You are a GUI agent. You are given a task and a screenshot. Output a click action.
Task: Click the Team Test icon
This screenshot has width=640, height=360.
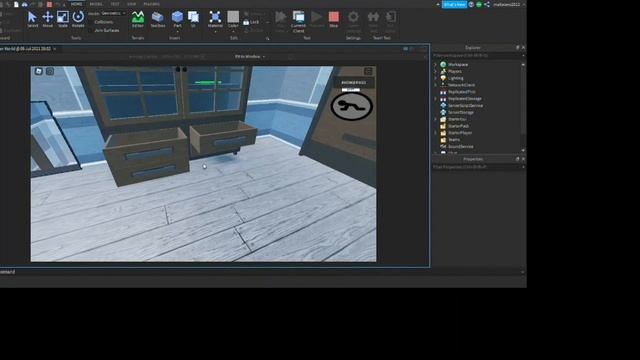(373, 17)
